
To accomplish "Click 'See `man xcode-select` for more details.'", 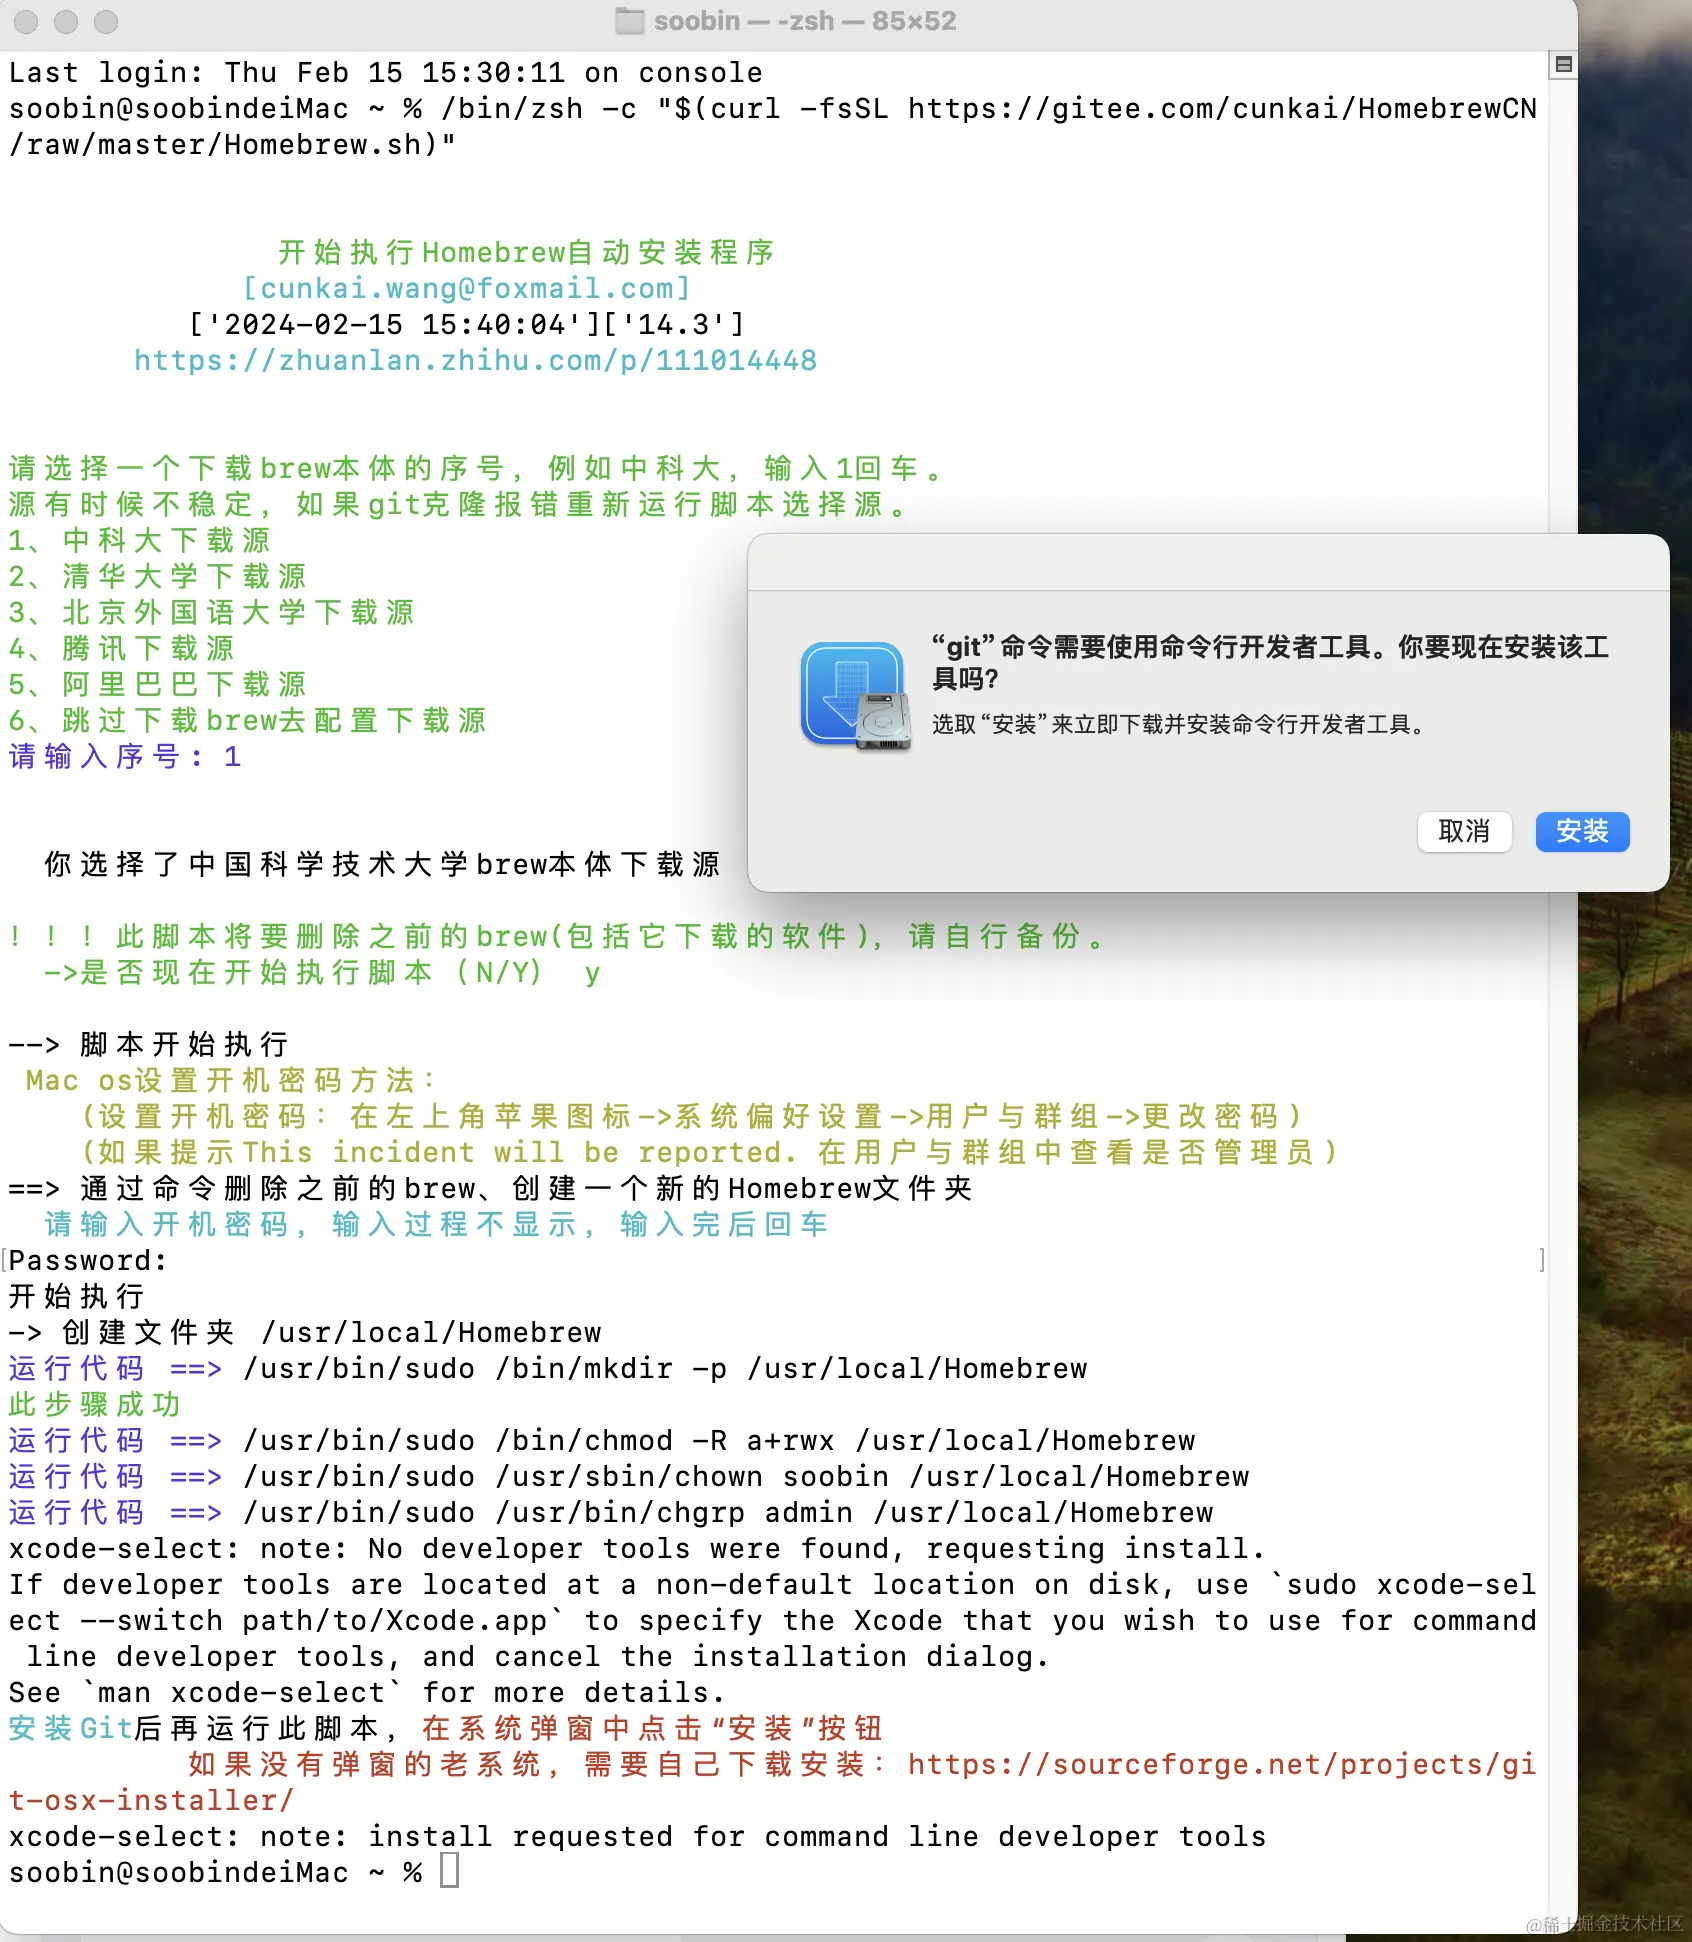I will tap(367, 1692).
